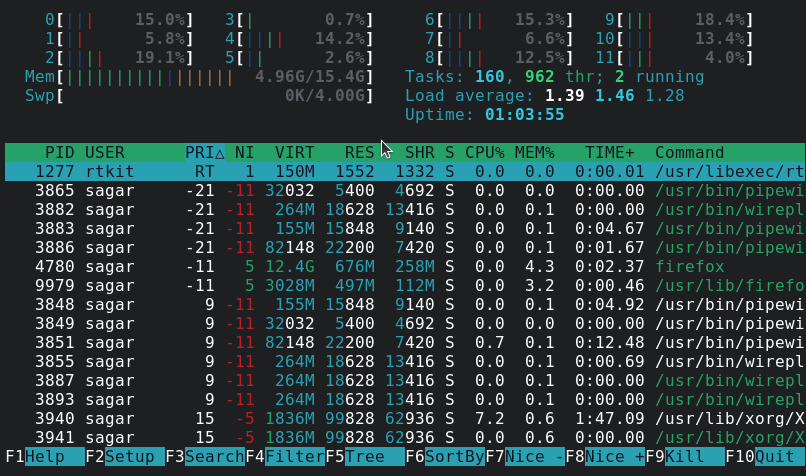Image resolution: width=806 pixels, height=476 pixels.
Task: Click F3 Search in the bottom bar
Action: [214, 457]
